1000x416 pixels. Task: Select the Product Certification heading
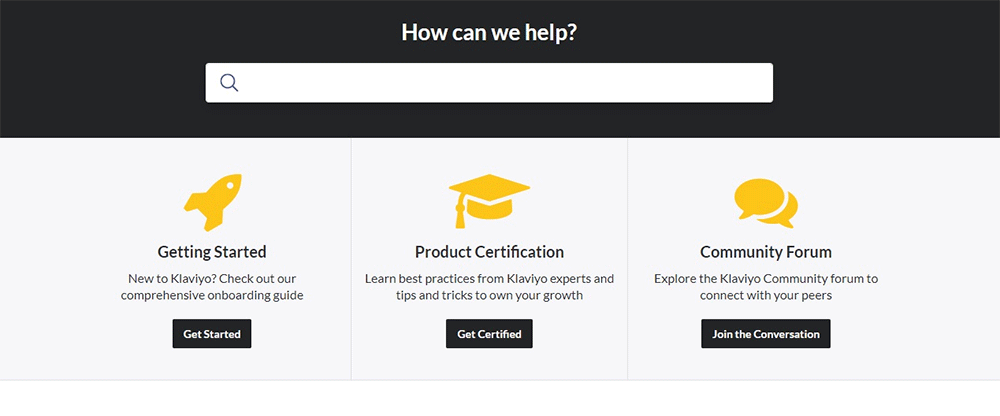[x=489, y=252]
